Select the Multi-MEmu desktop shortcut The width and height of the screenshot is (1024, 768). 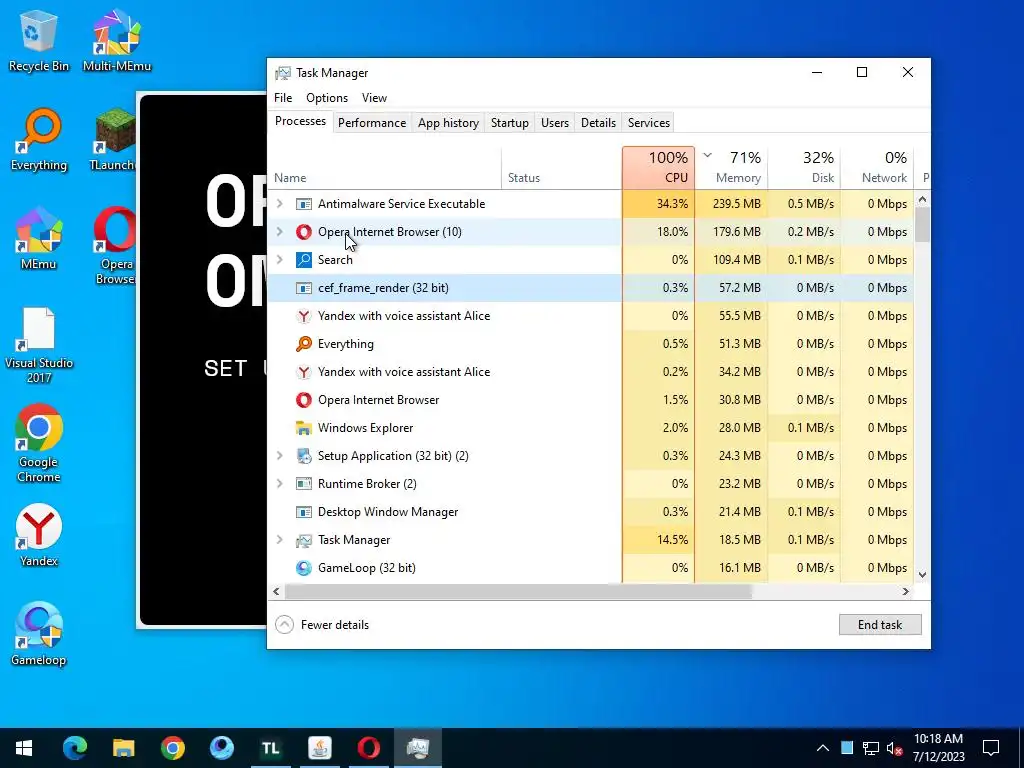click(x=117, y=40)
